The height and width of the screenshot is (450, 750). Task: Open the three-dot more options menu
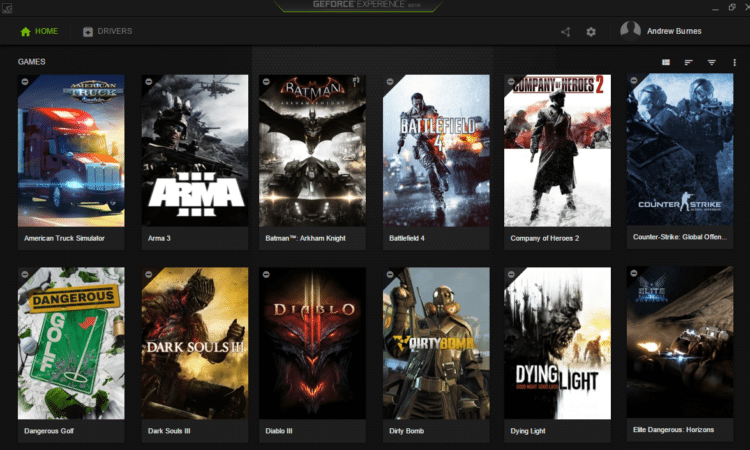(x=734, y=62)
